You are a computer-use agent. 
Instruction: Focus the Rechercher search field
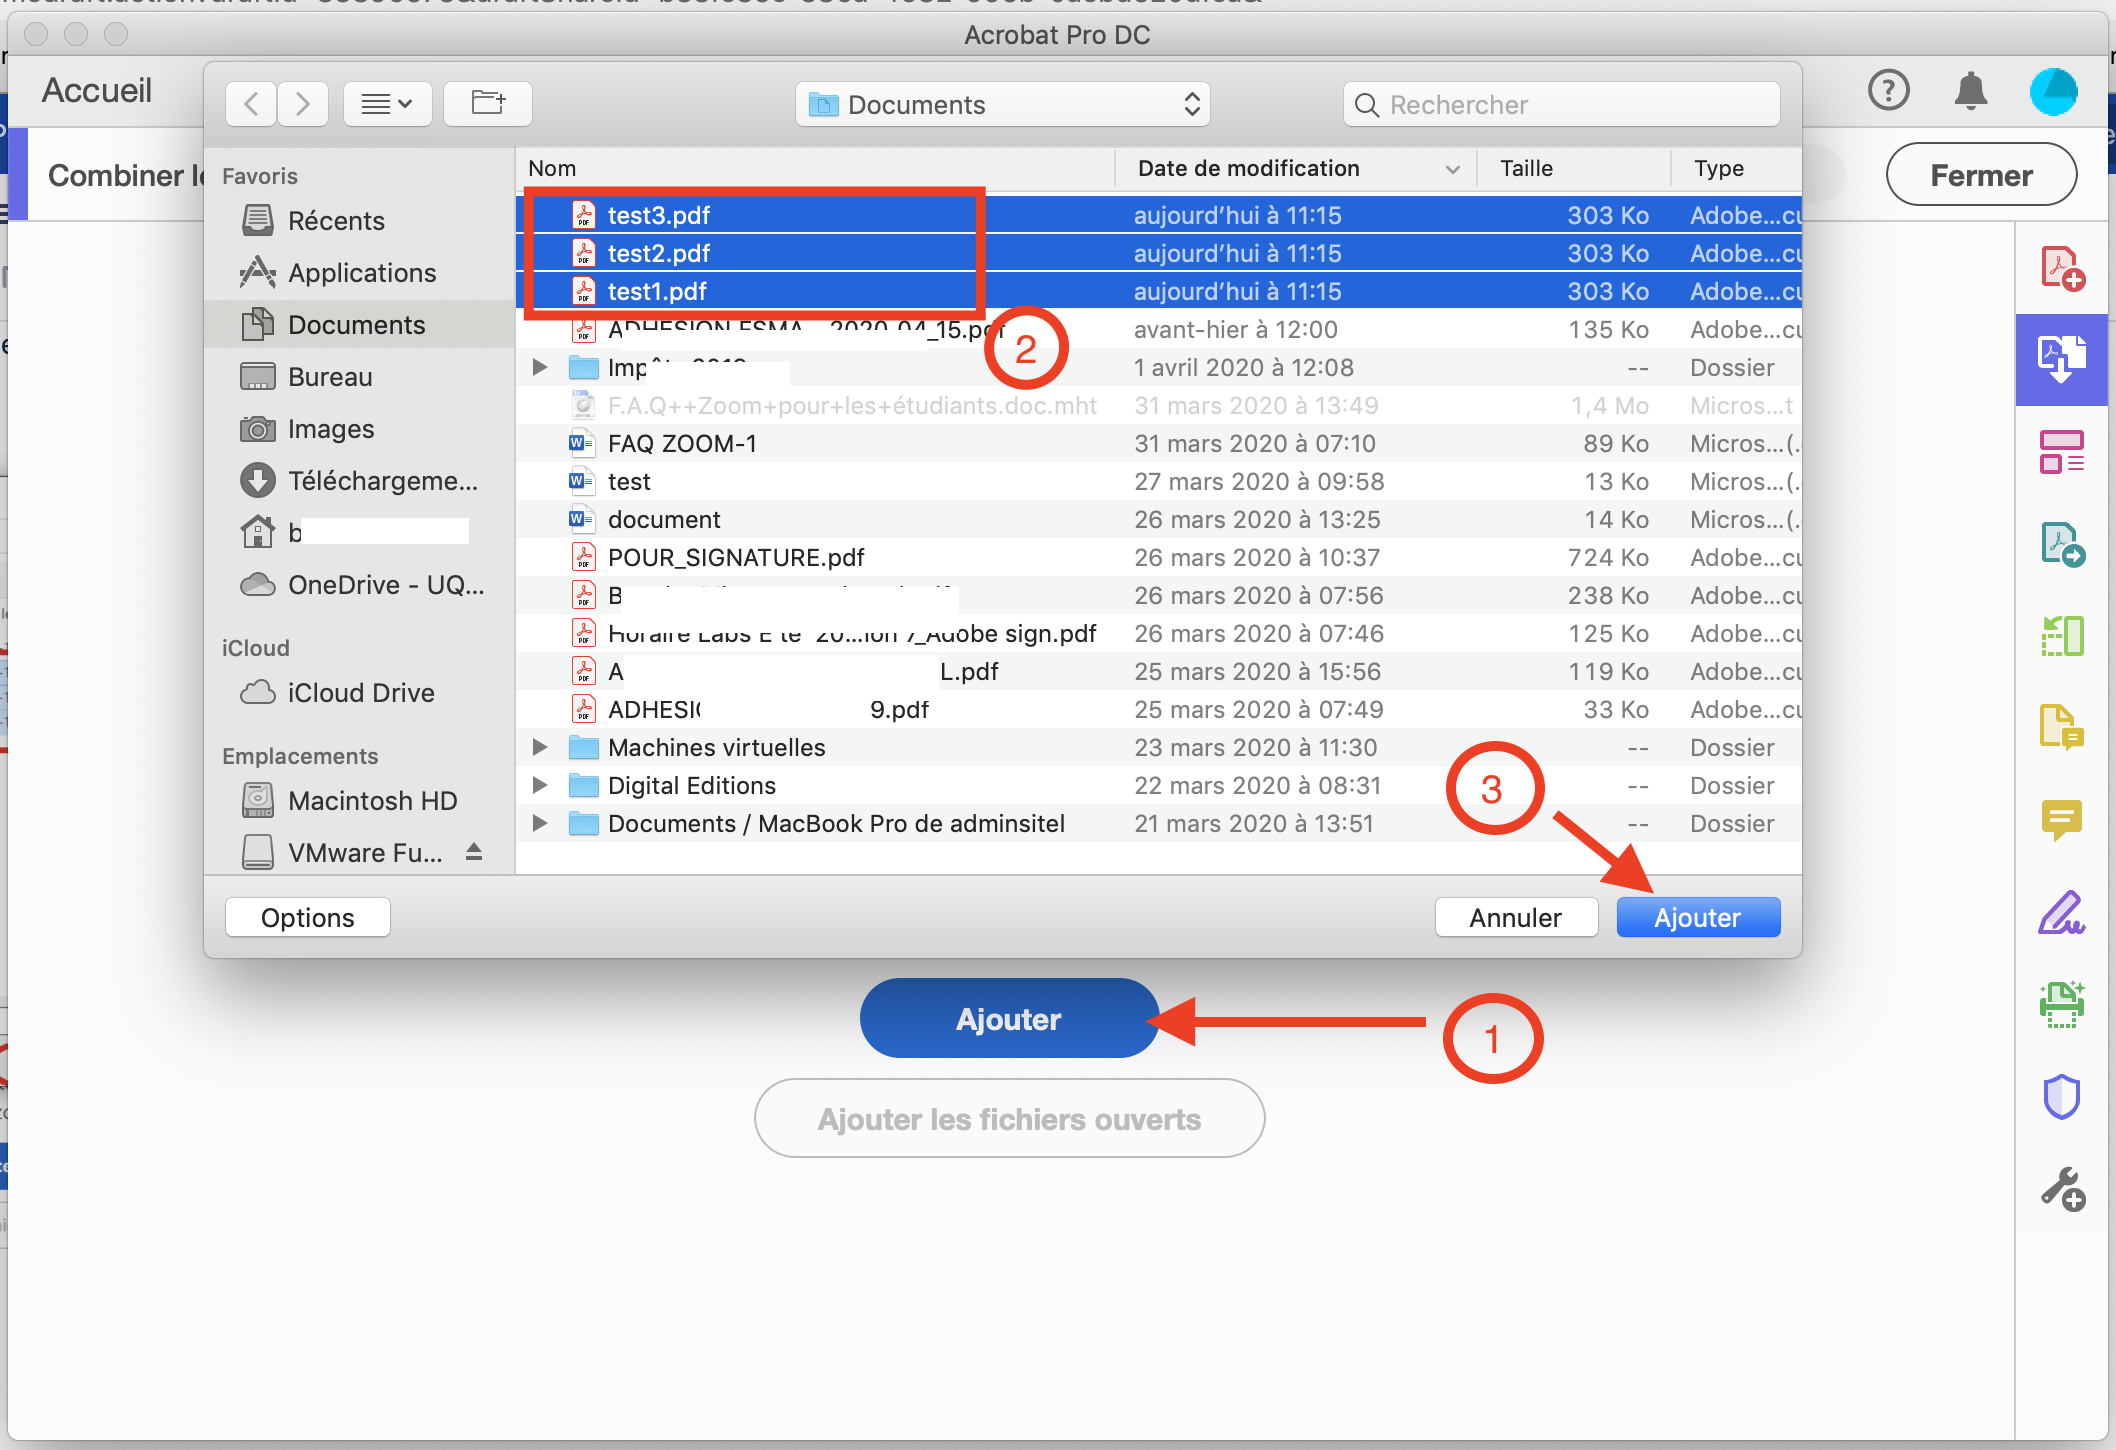(x=1562, y=104)
